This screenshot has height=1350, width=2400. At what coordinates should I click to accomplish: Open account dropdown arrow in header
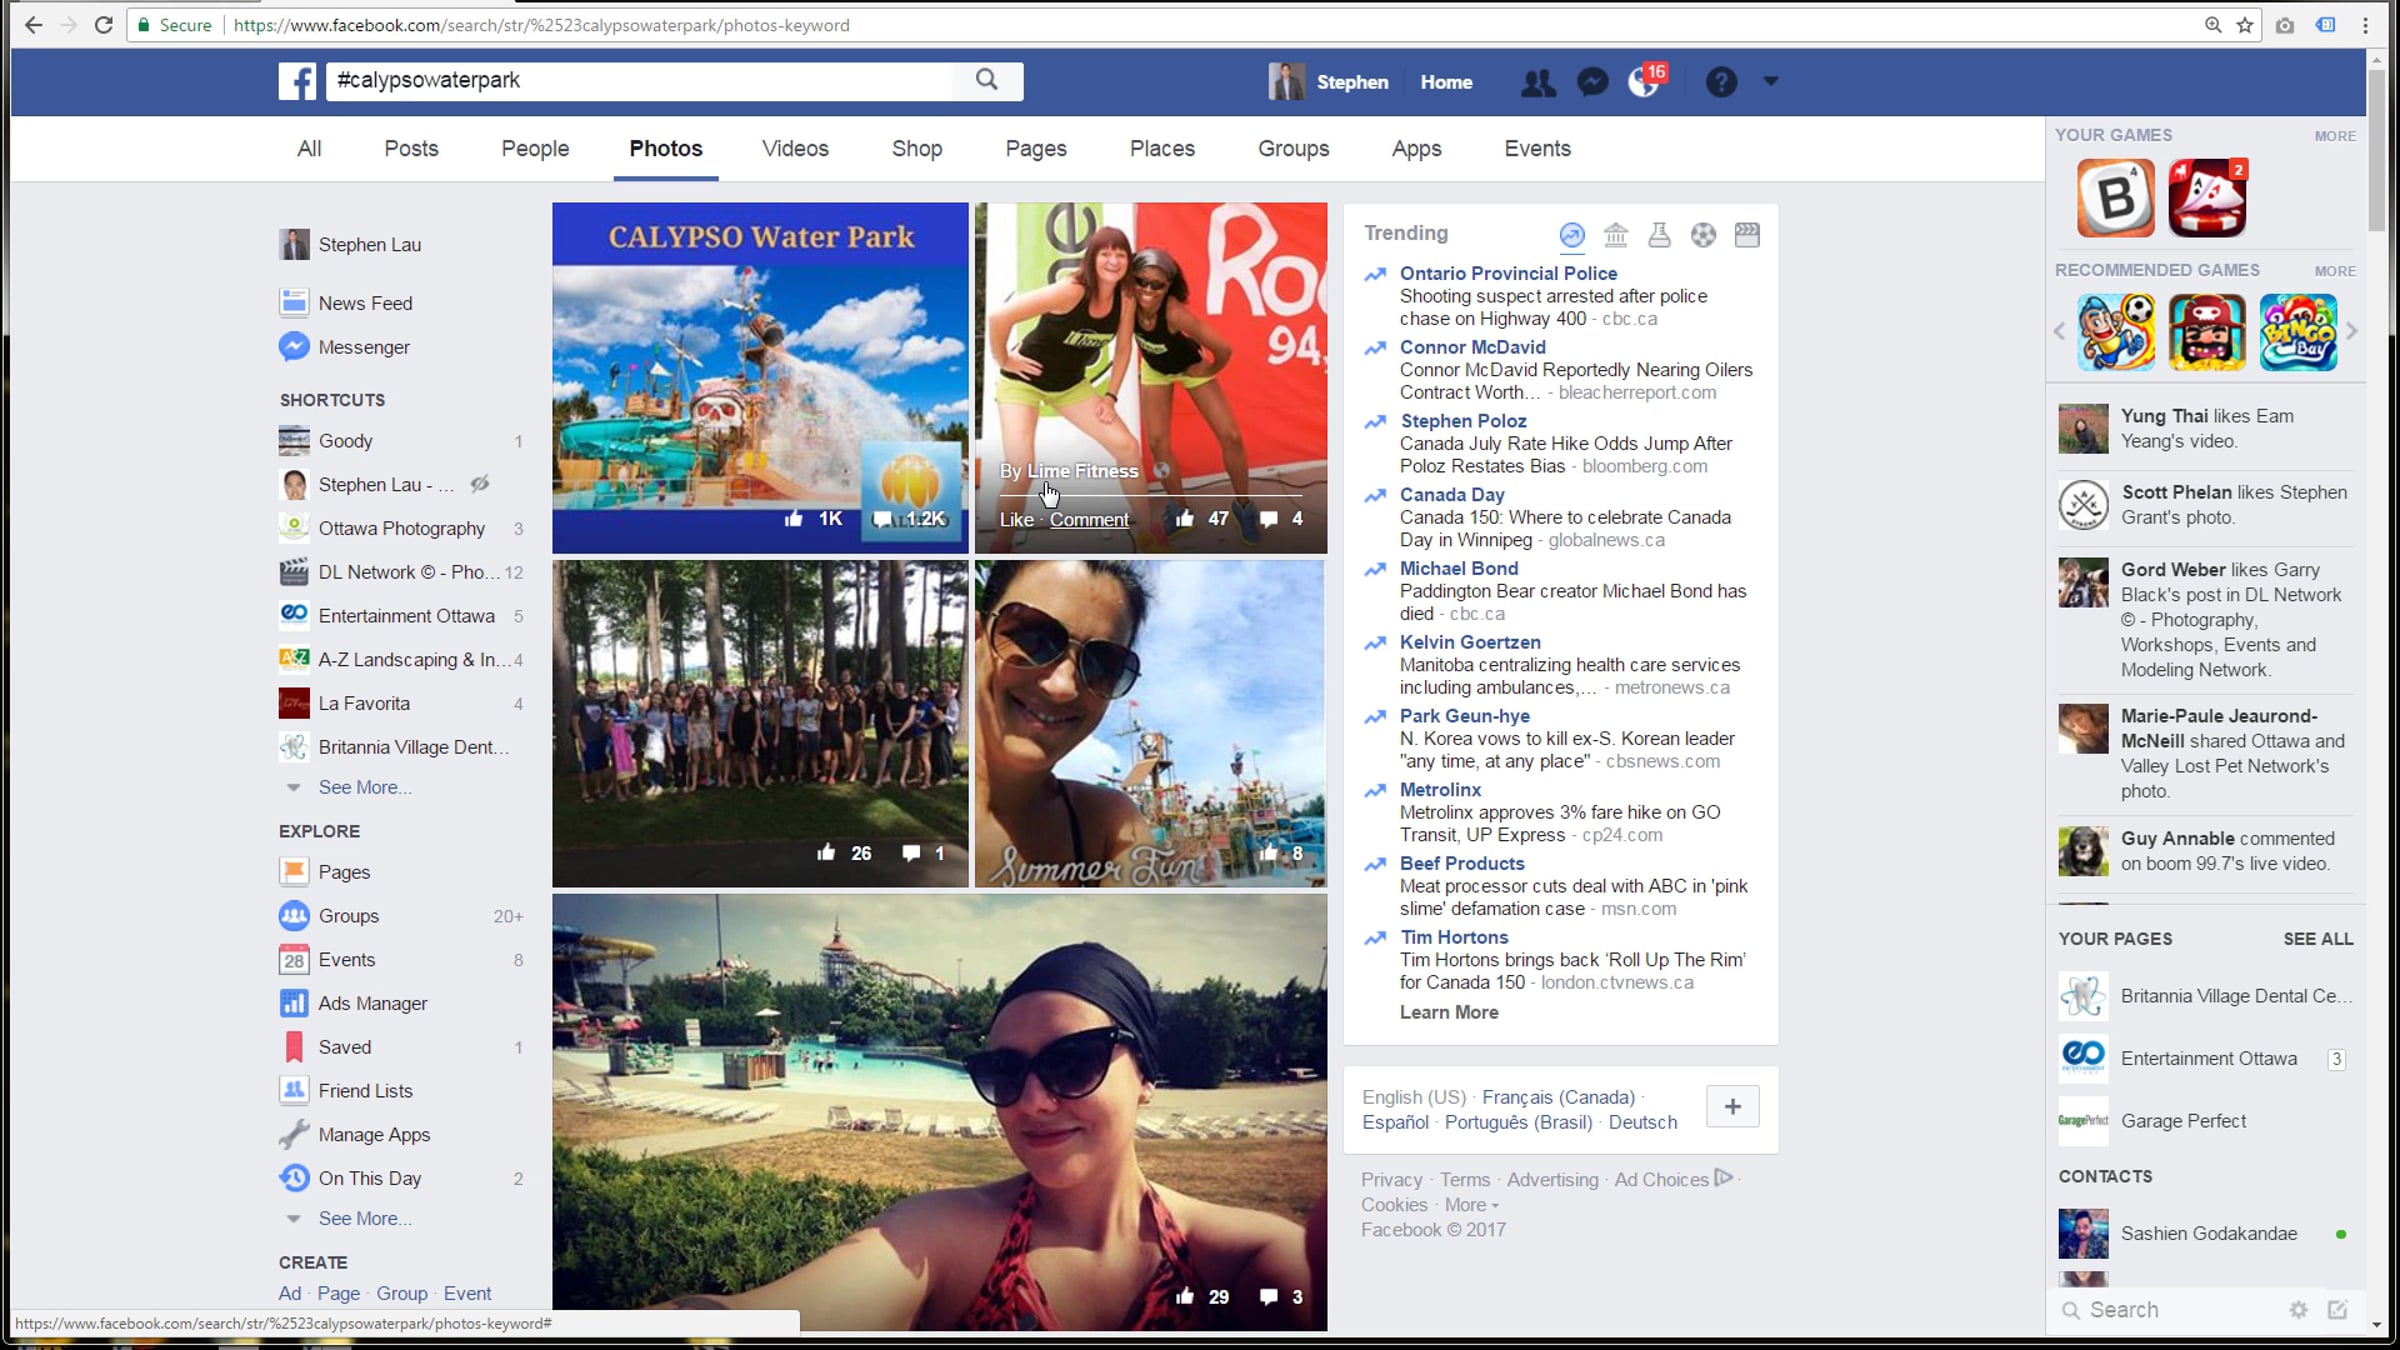1771,81
